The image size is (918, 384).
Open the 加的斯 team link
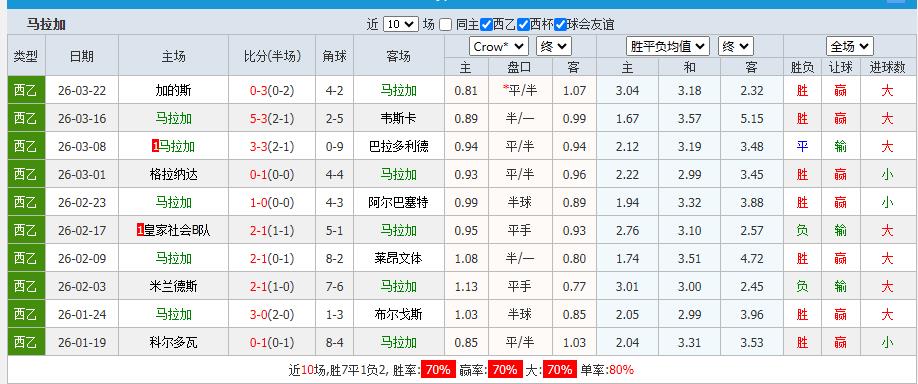click(x=173, y=91)
